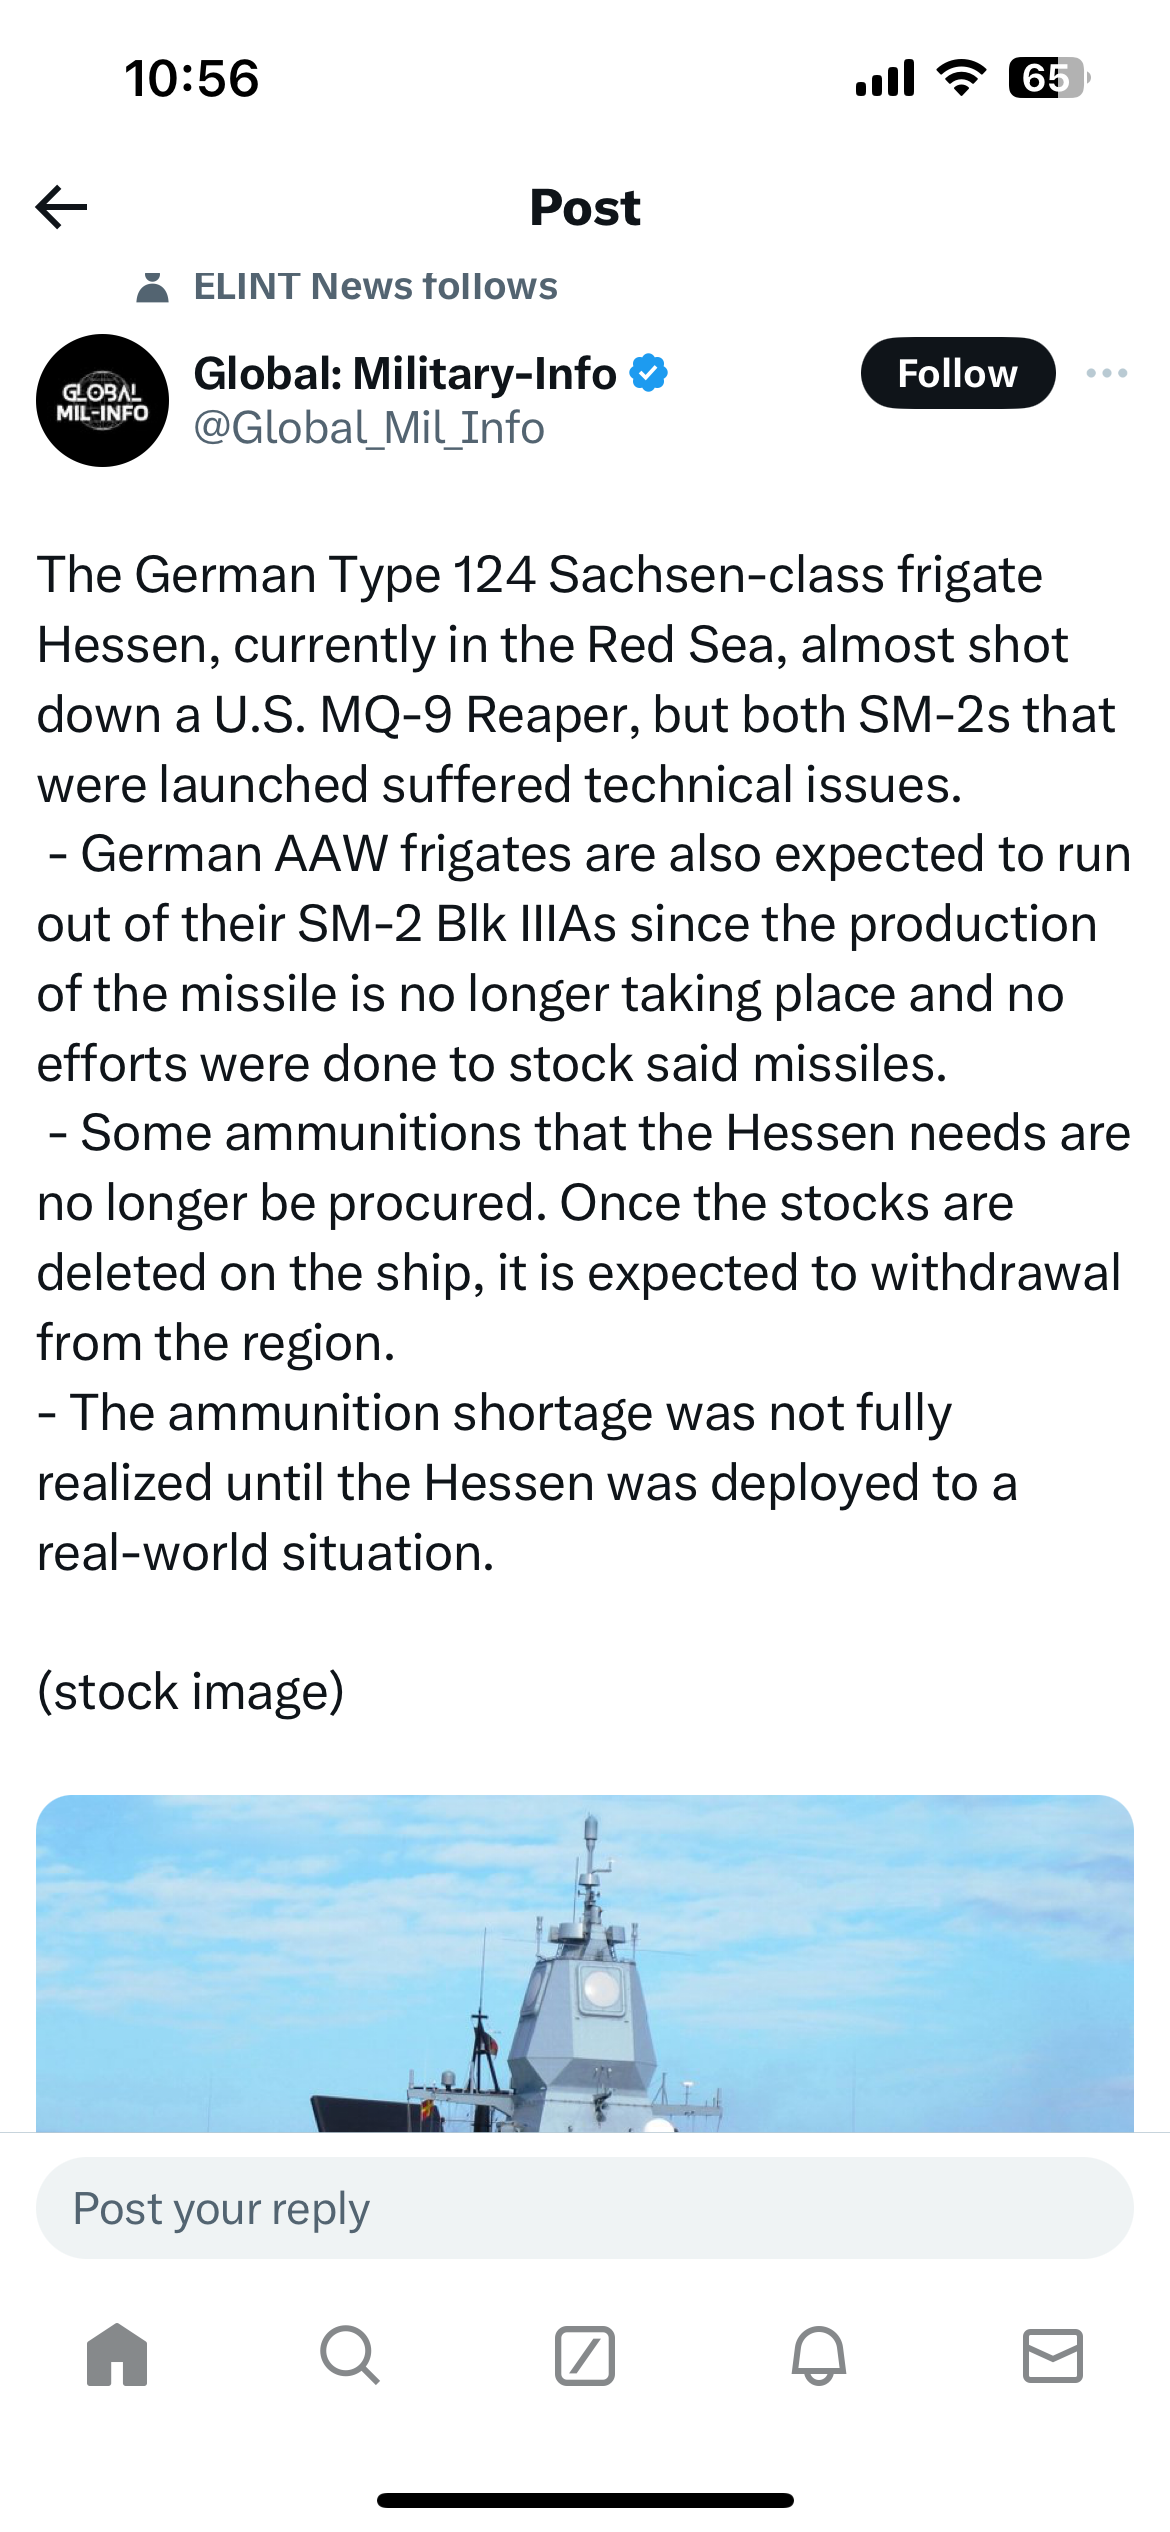This screenshot has width=1170, height=2532.
Task: Tap the Post header title
Action: pos(585,207)
